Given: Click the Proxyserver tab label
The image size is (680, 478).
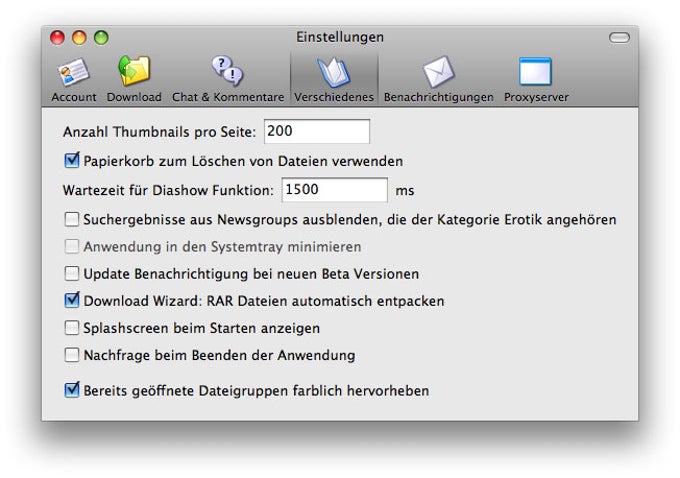Looking at the screenshot, I should click(536, 97).
